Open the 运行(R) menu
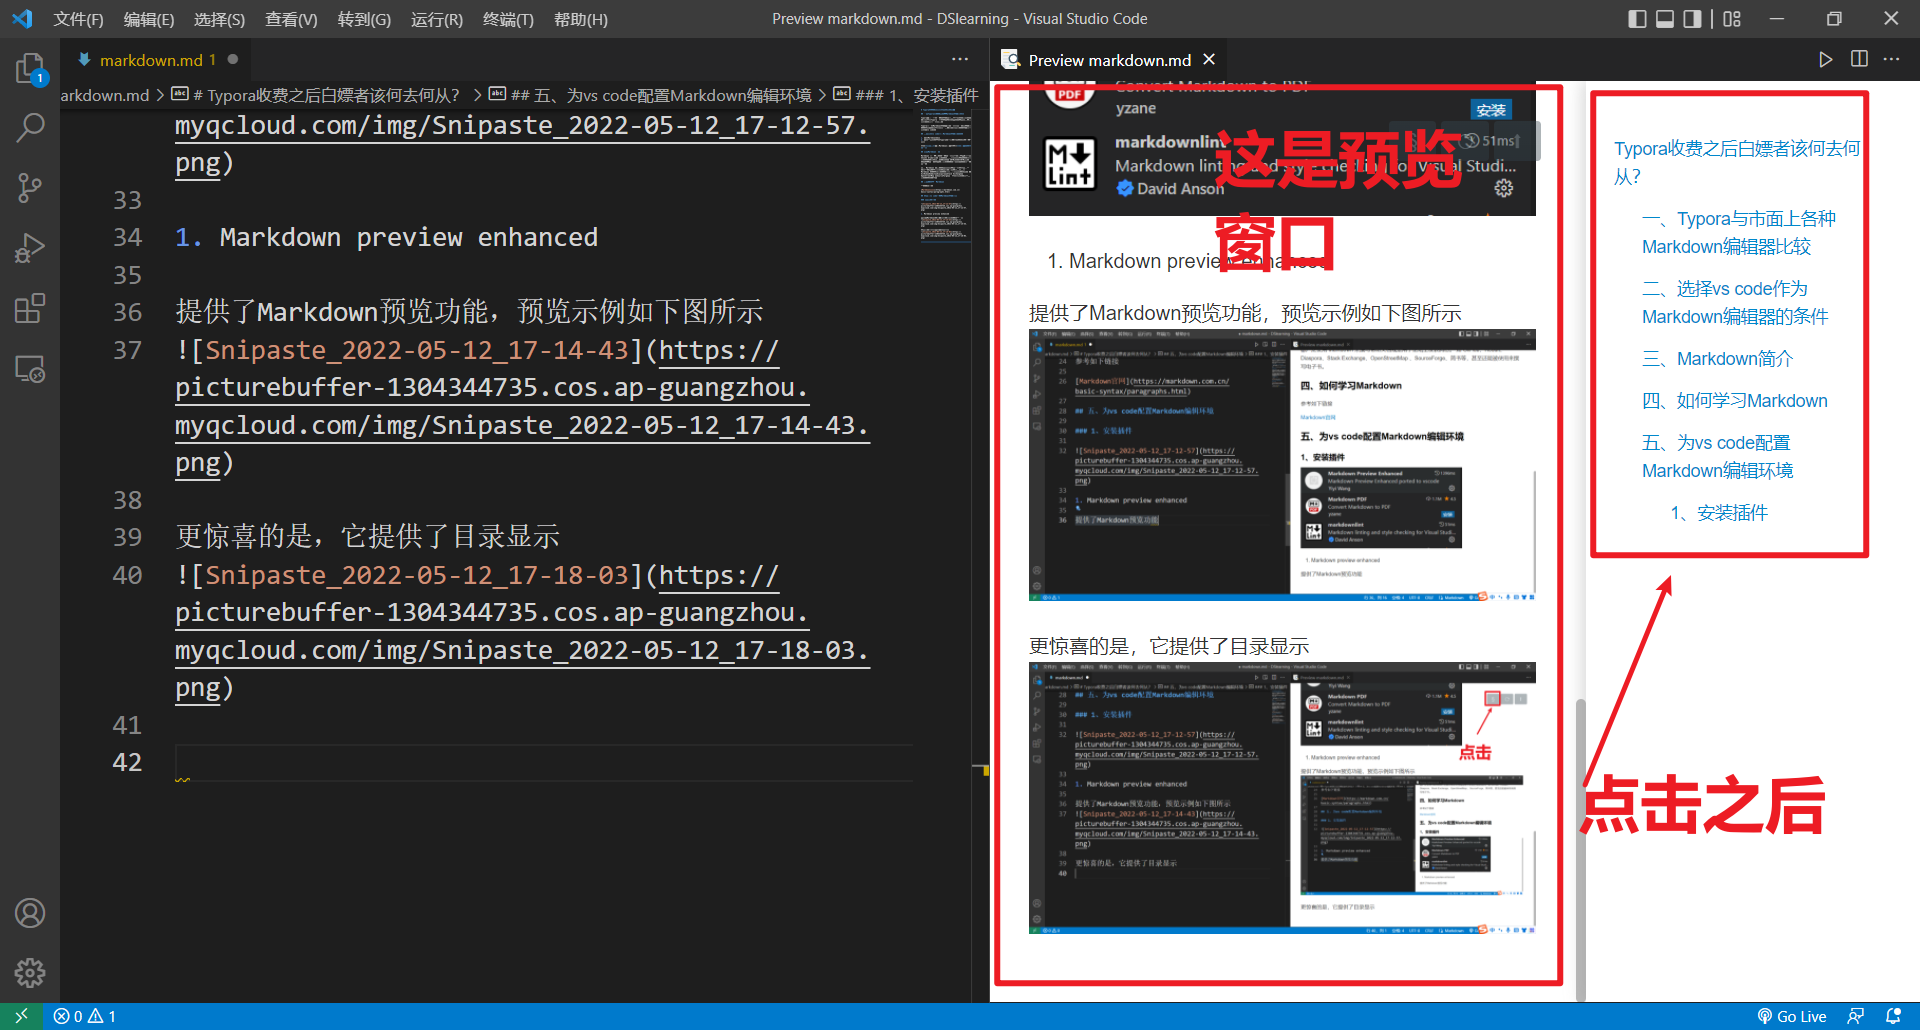Viewport: 1920px width, 1030px height. pyautogui.click(x=437, y=19)
